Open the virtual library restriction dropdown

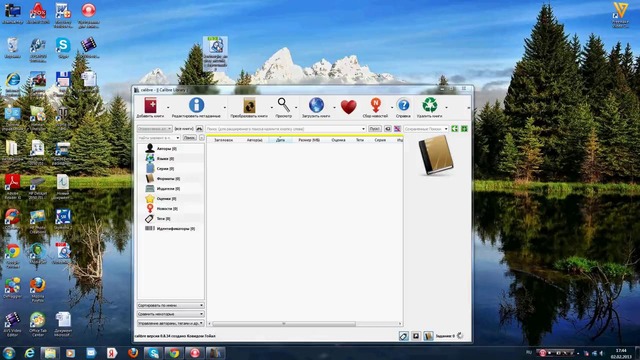tap(155, 129)
